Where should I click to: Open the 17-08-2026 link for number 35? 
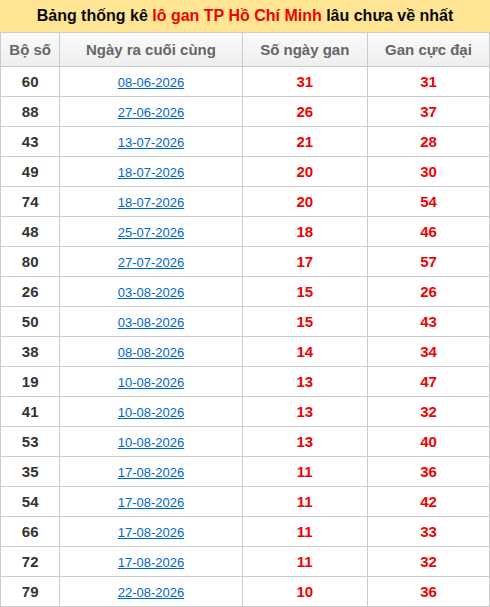click(151, 472)
